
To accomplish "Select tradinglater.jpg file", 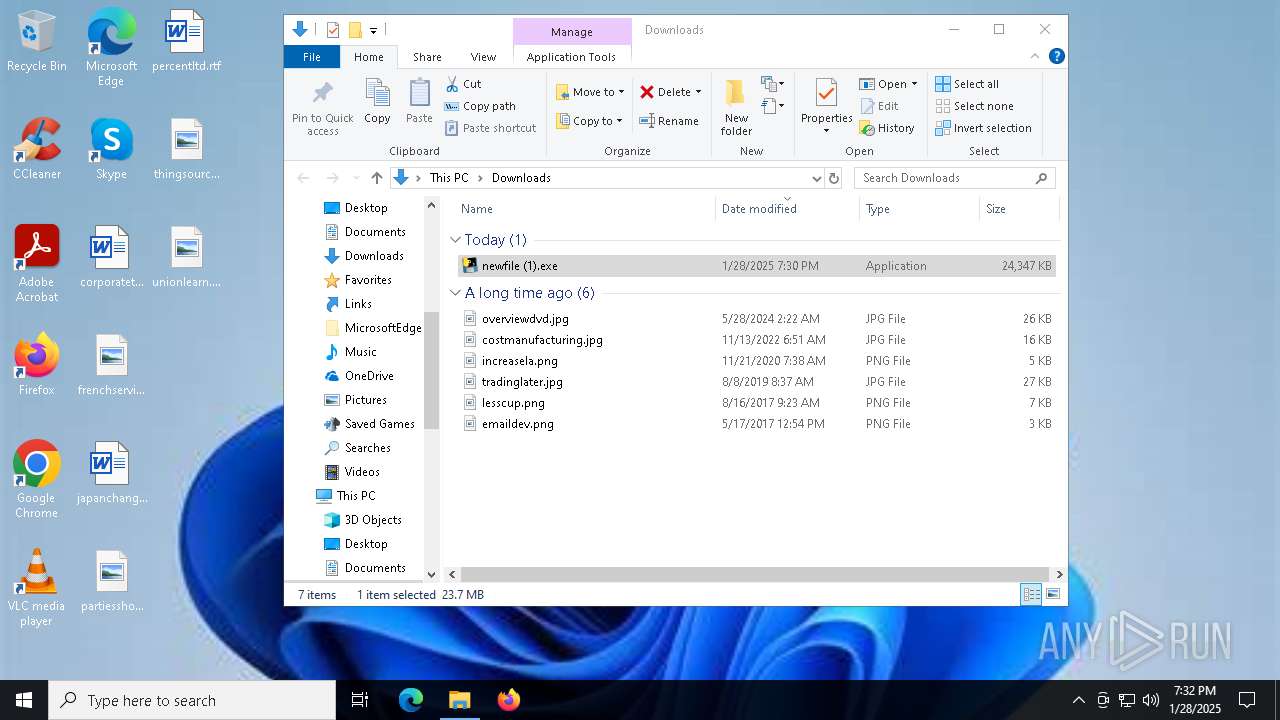I will (755, 382).
